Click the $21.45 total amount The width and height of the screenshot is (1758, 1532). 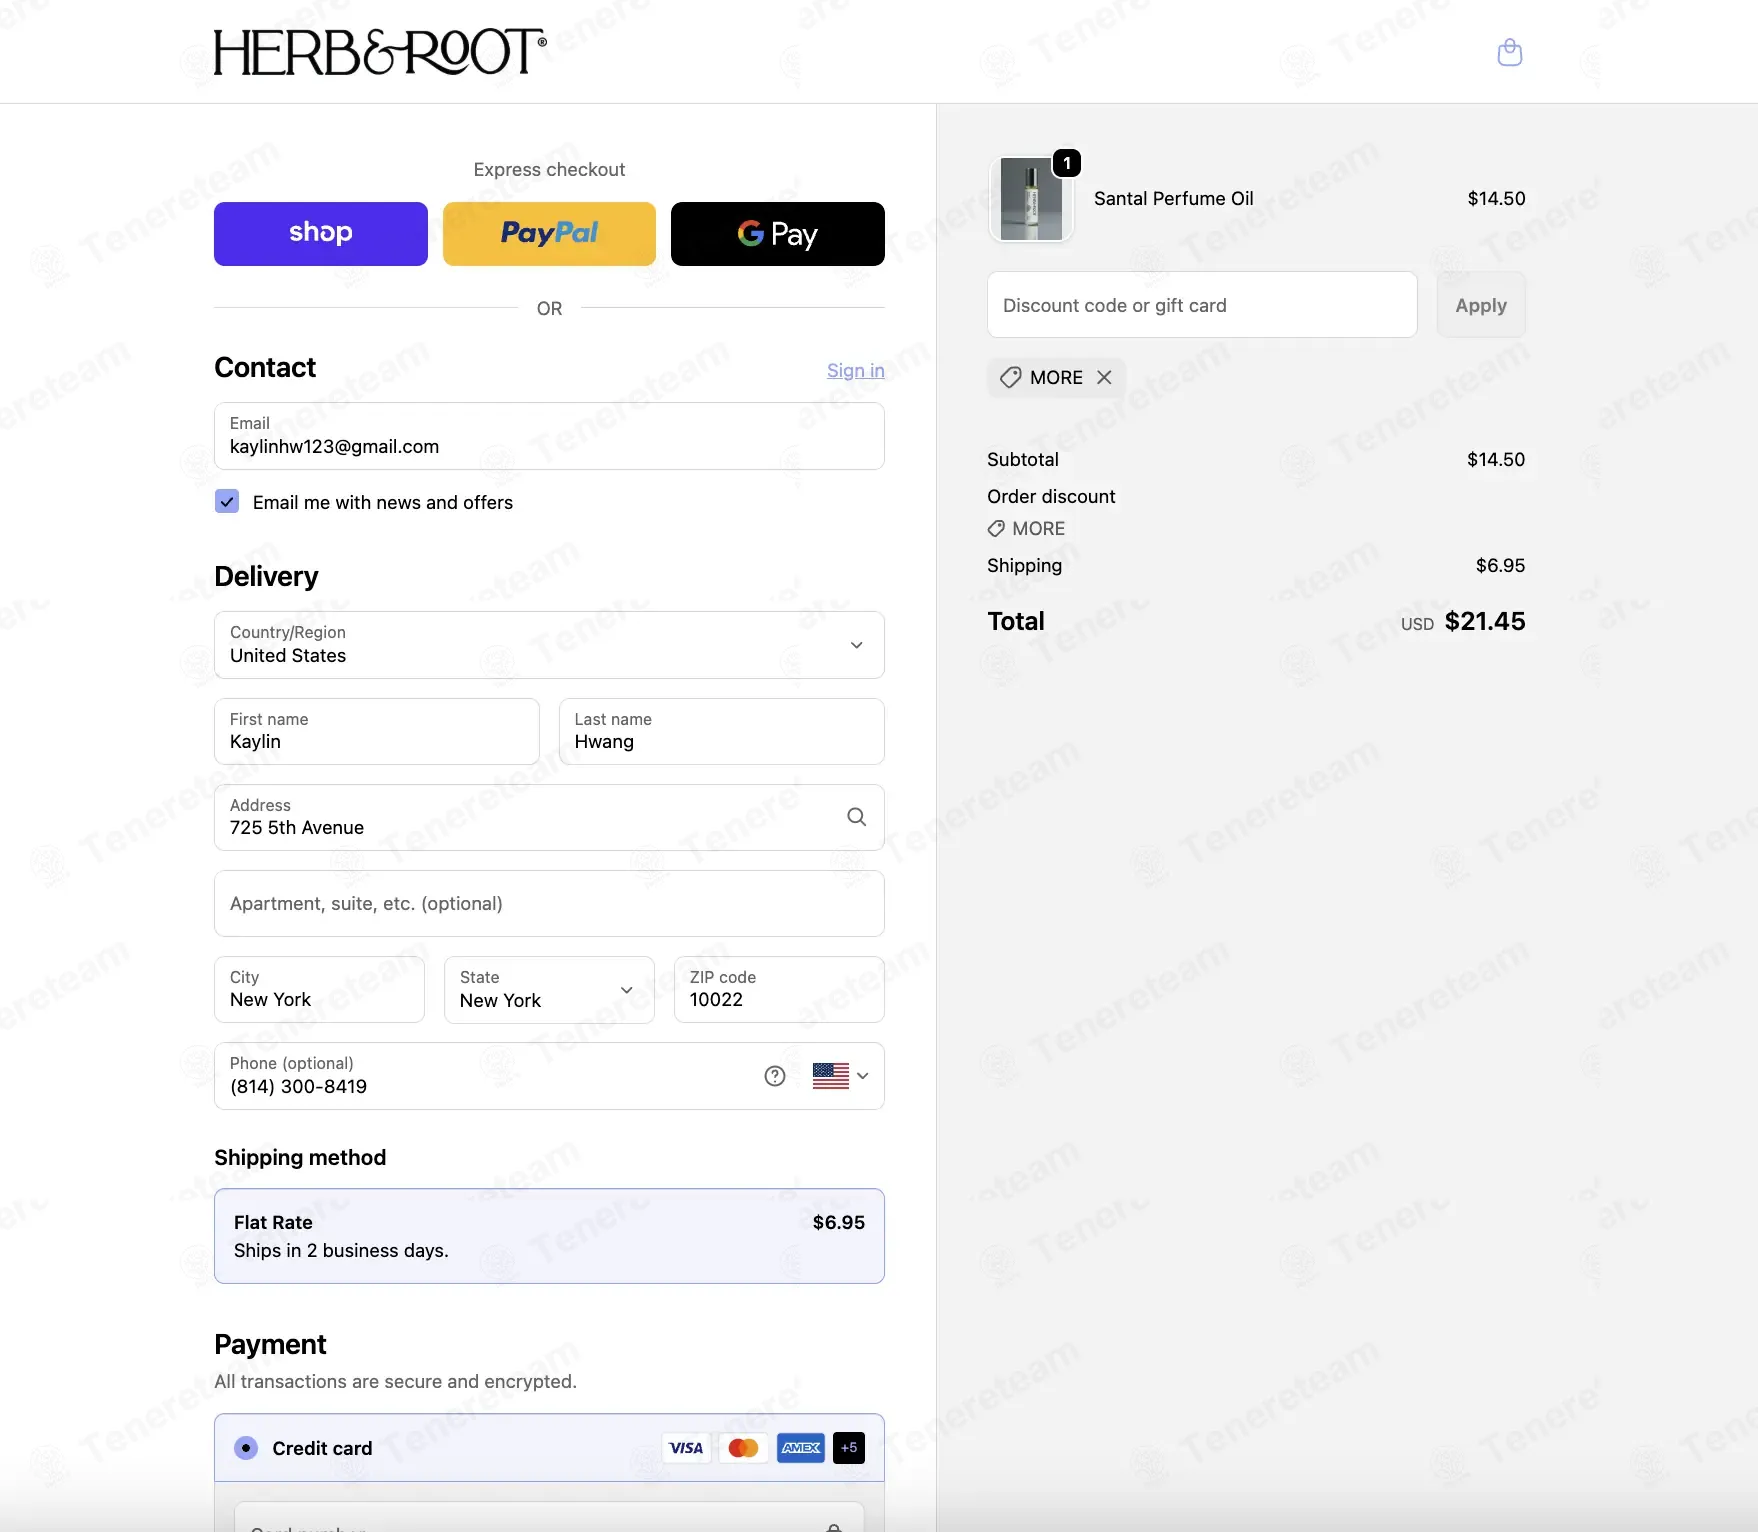(x=1485, y=622)
